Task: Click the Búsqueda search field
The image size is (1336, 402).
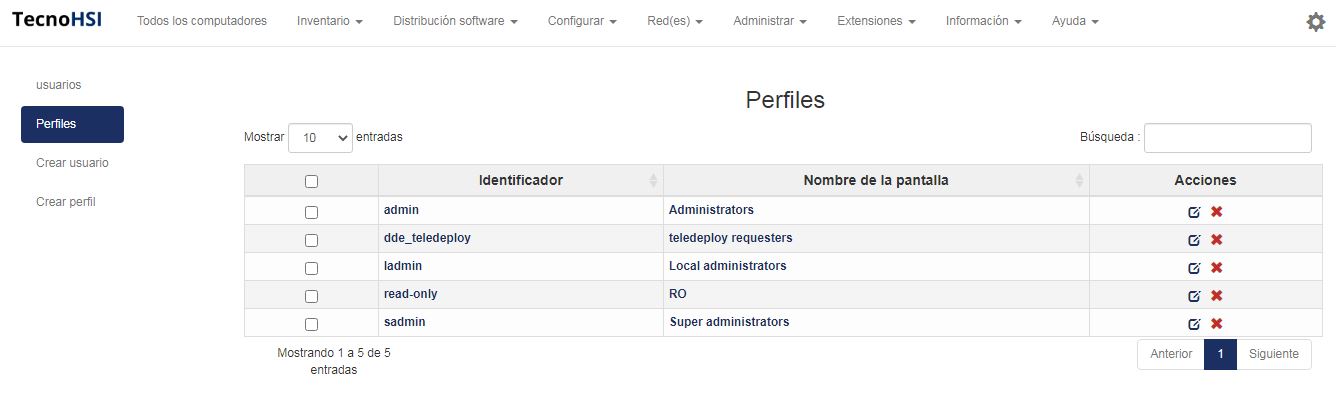Action: tap(1227, 138)
